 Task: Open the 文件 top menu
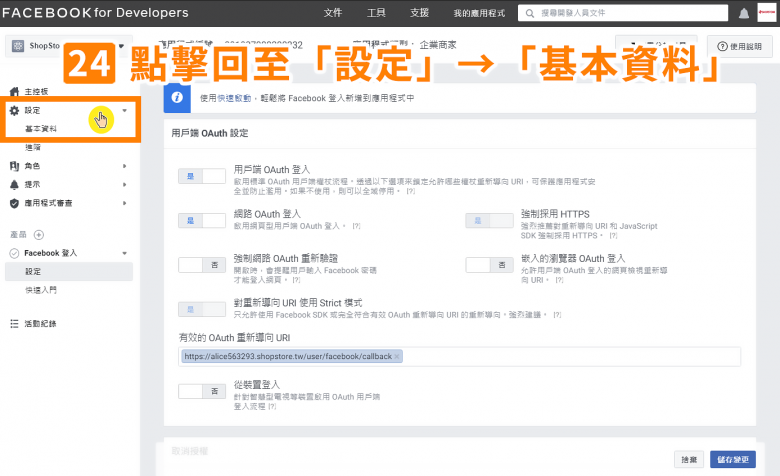coord(333,13)
